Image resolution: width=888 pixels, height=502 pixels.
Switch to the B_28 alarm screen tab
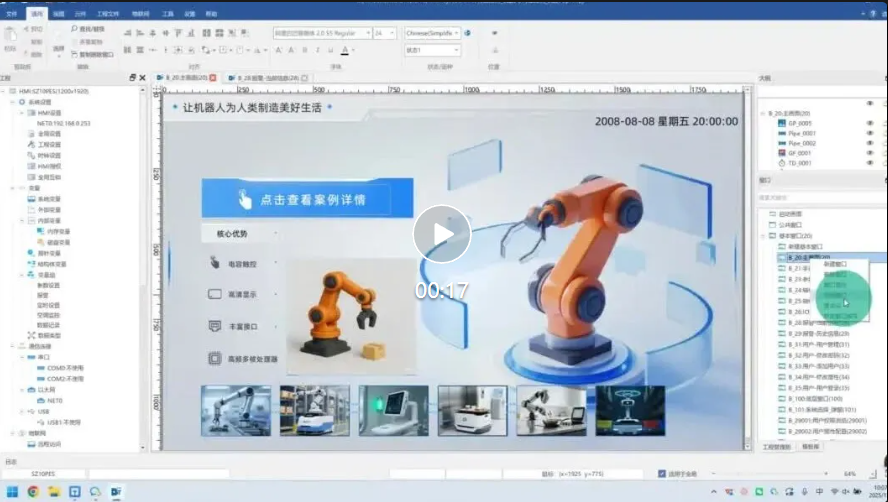click(x=263, y=77)
